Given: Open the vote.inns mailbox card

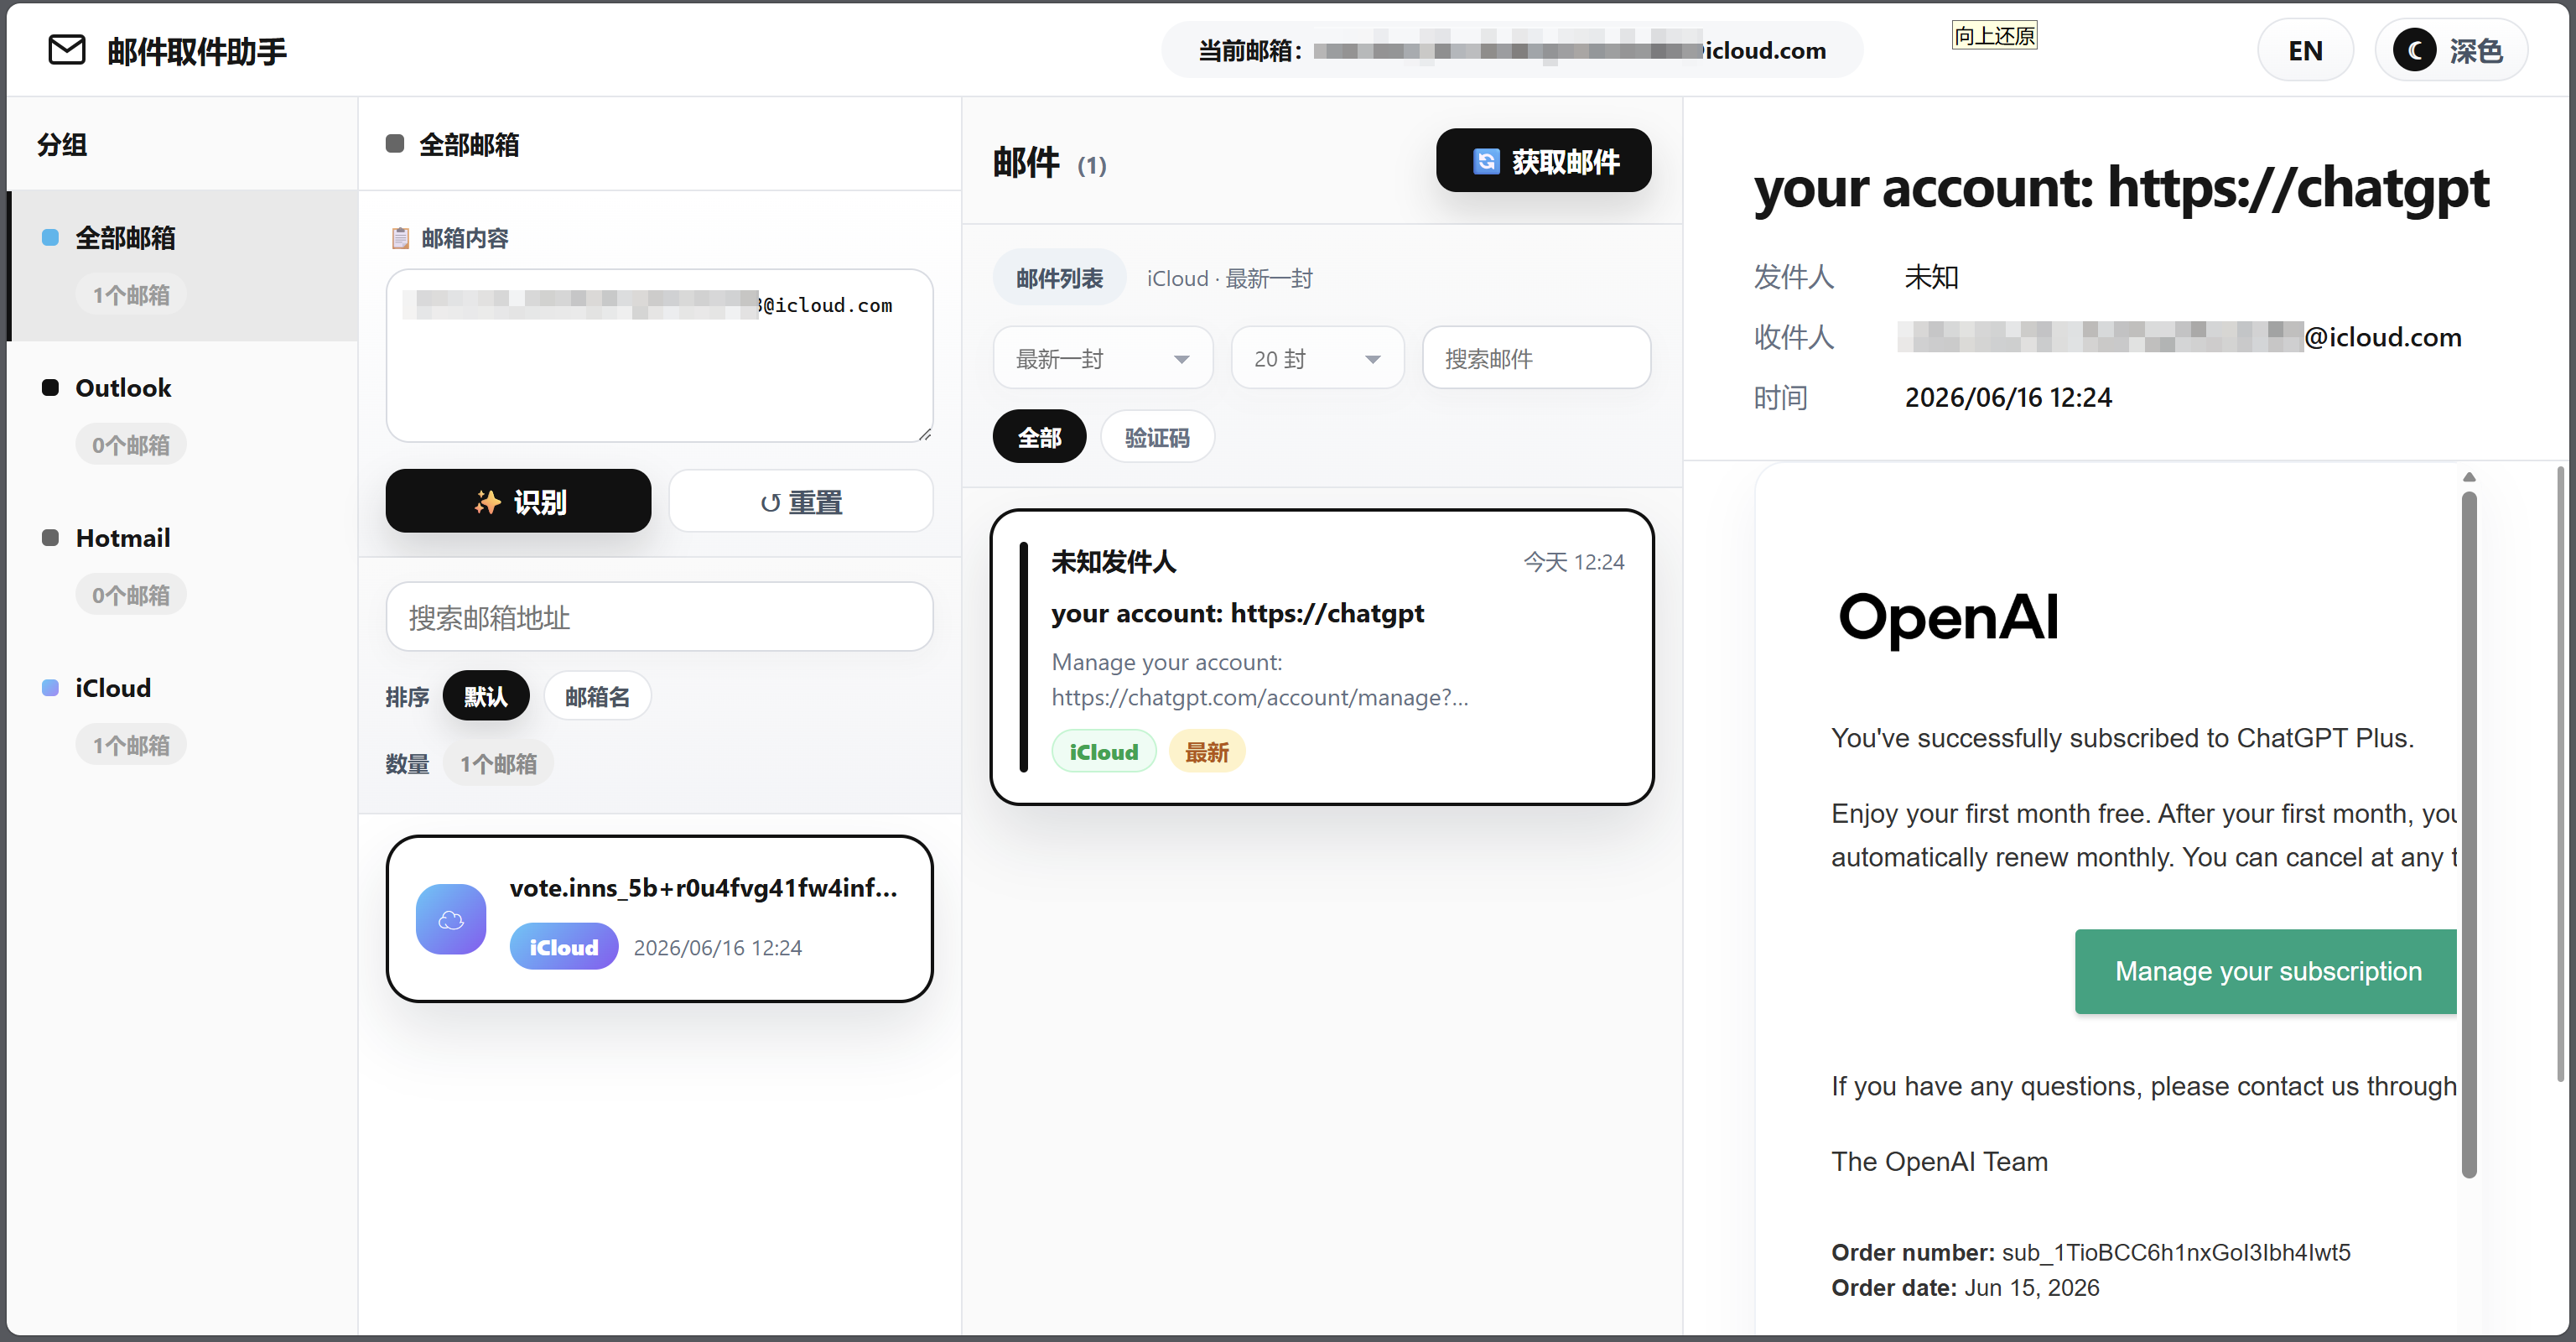Looking at the screenshot, I should [x=659, y=919].
